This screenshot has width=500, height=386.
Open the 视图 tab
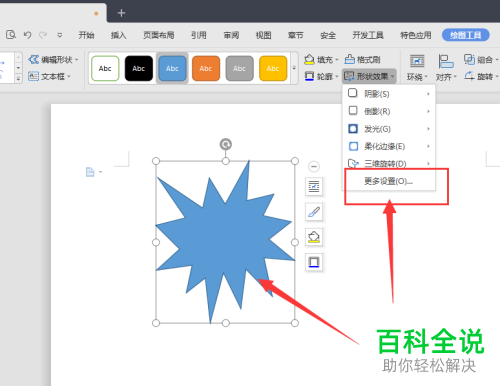pos(263,35)
